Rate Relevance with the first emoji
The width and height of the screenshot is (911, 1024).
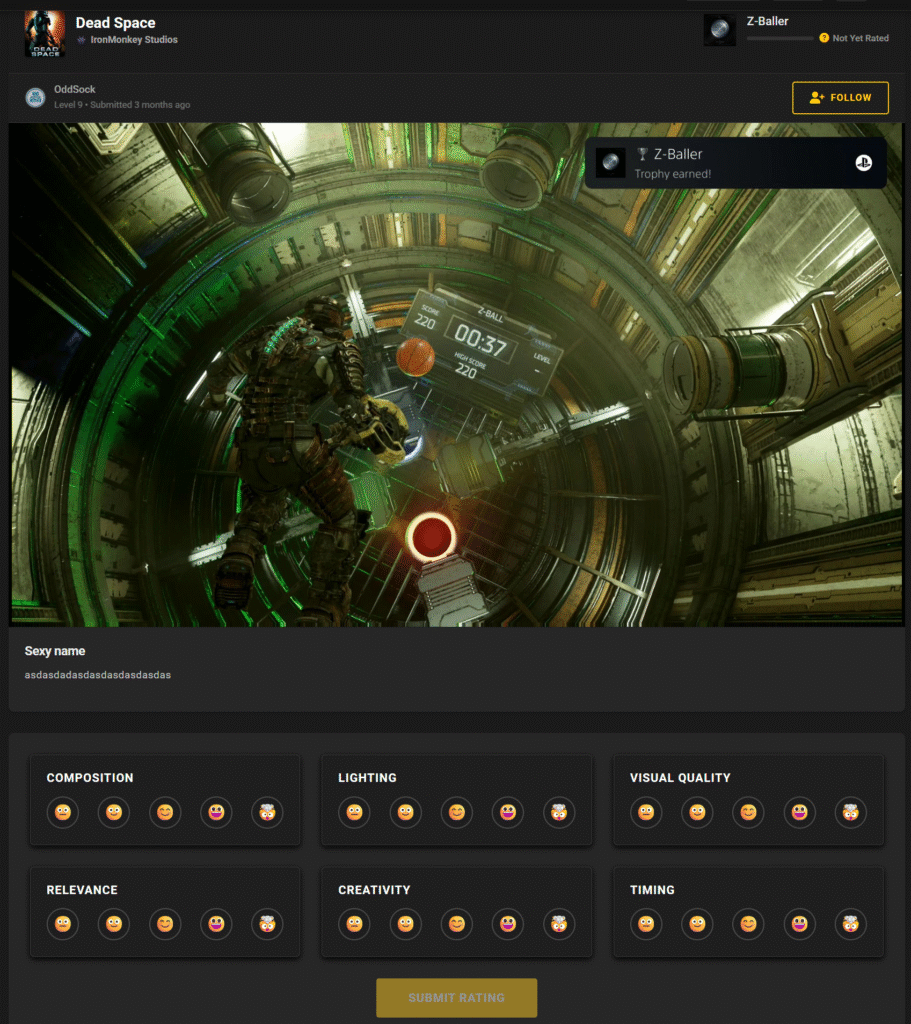[63, 924]
